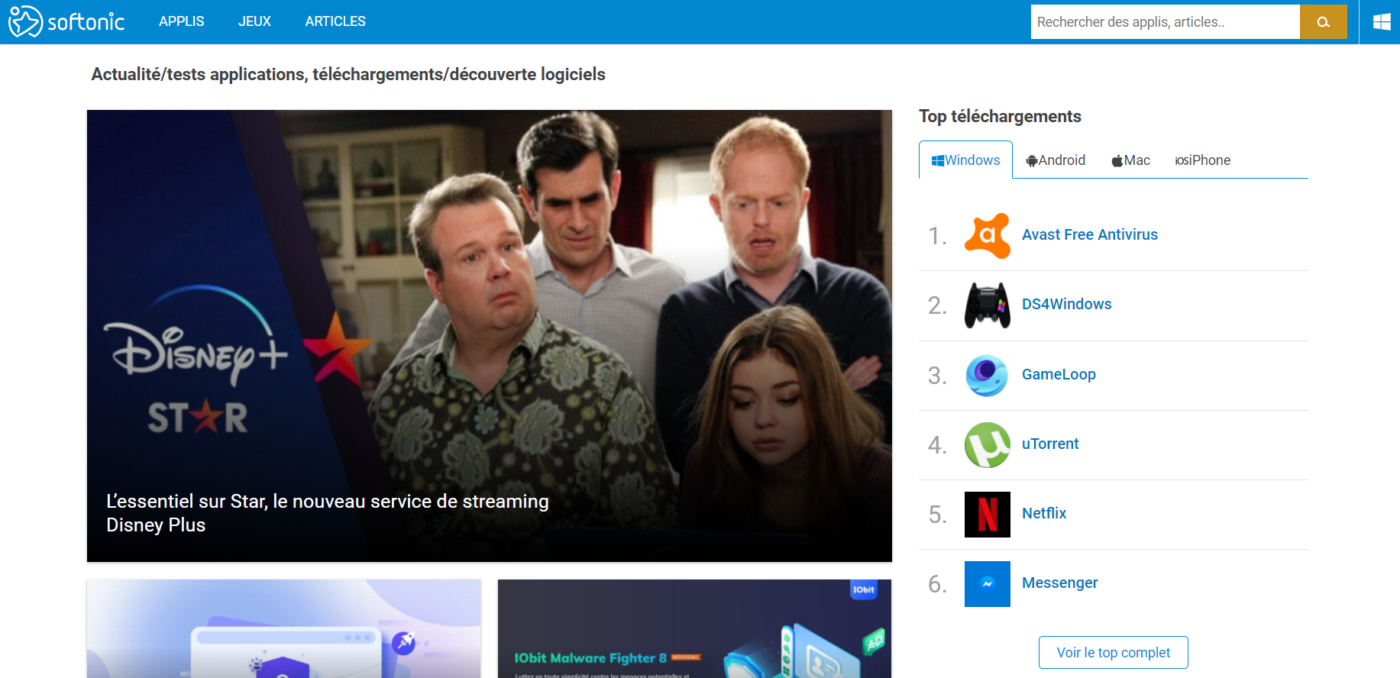Click the search magnifier button
Image resolution: width=1400 pixels, height=678 pixels.
point(1323,22)
